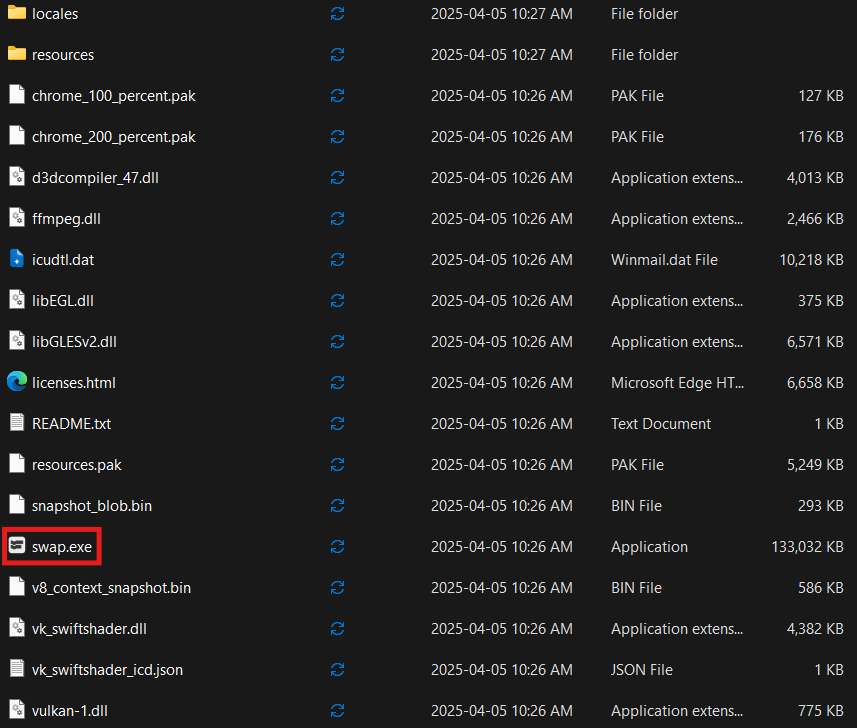
Task: Select file name swap.exe
Action: point(62,547)
